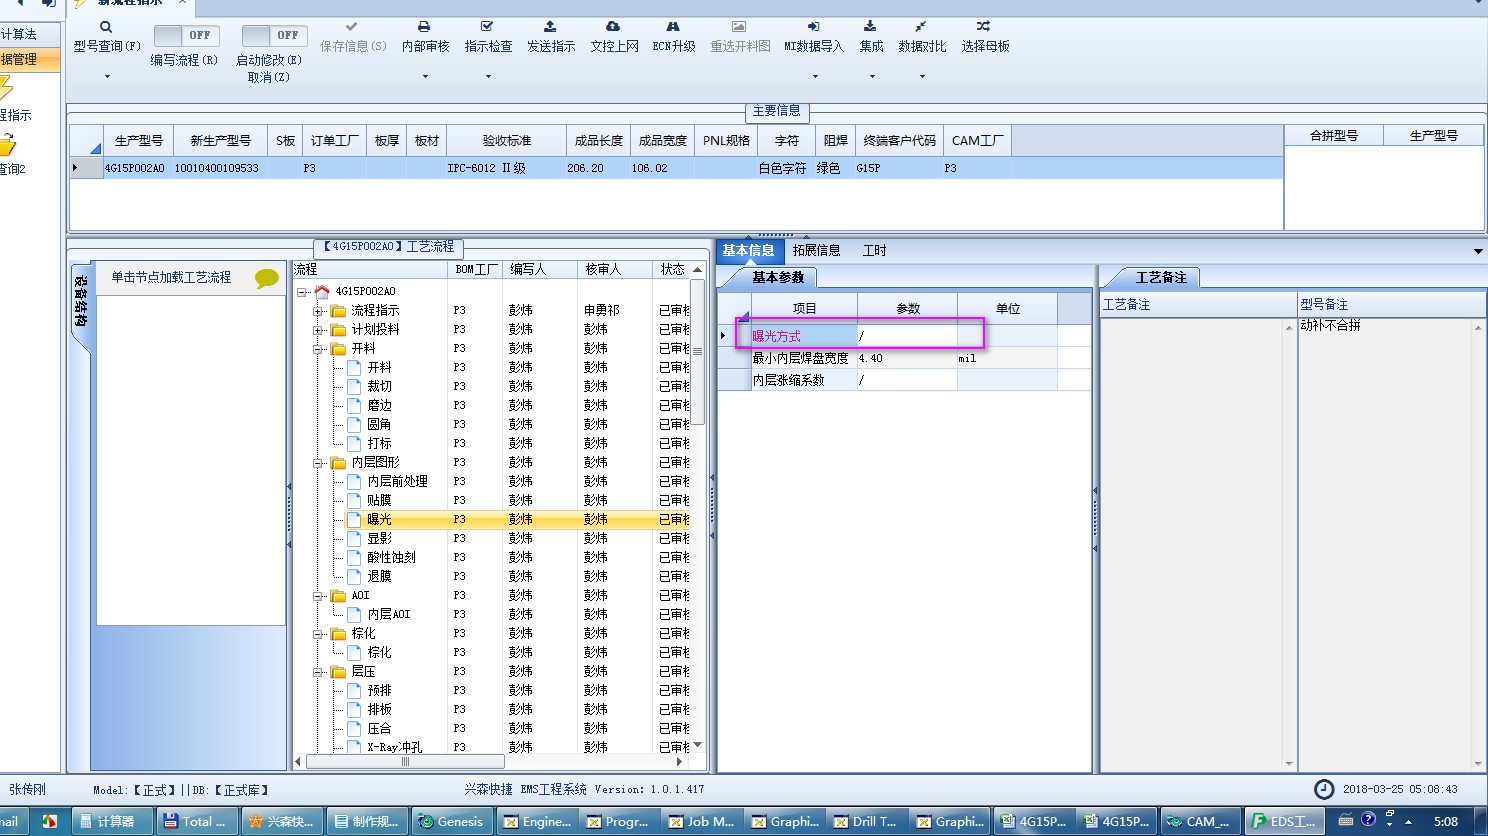Select the 显影 tree item

point(379,539)
